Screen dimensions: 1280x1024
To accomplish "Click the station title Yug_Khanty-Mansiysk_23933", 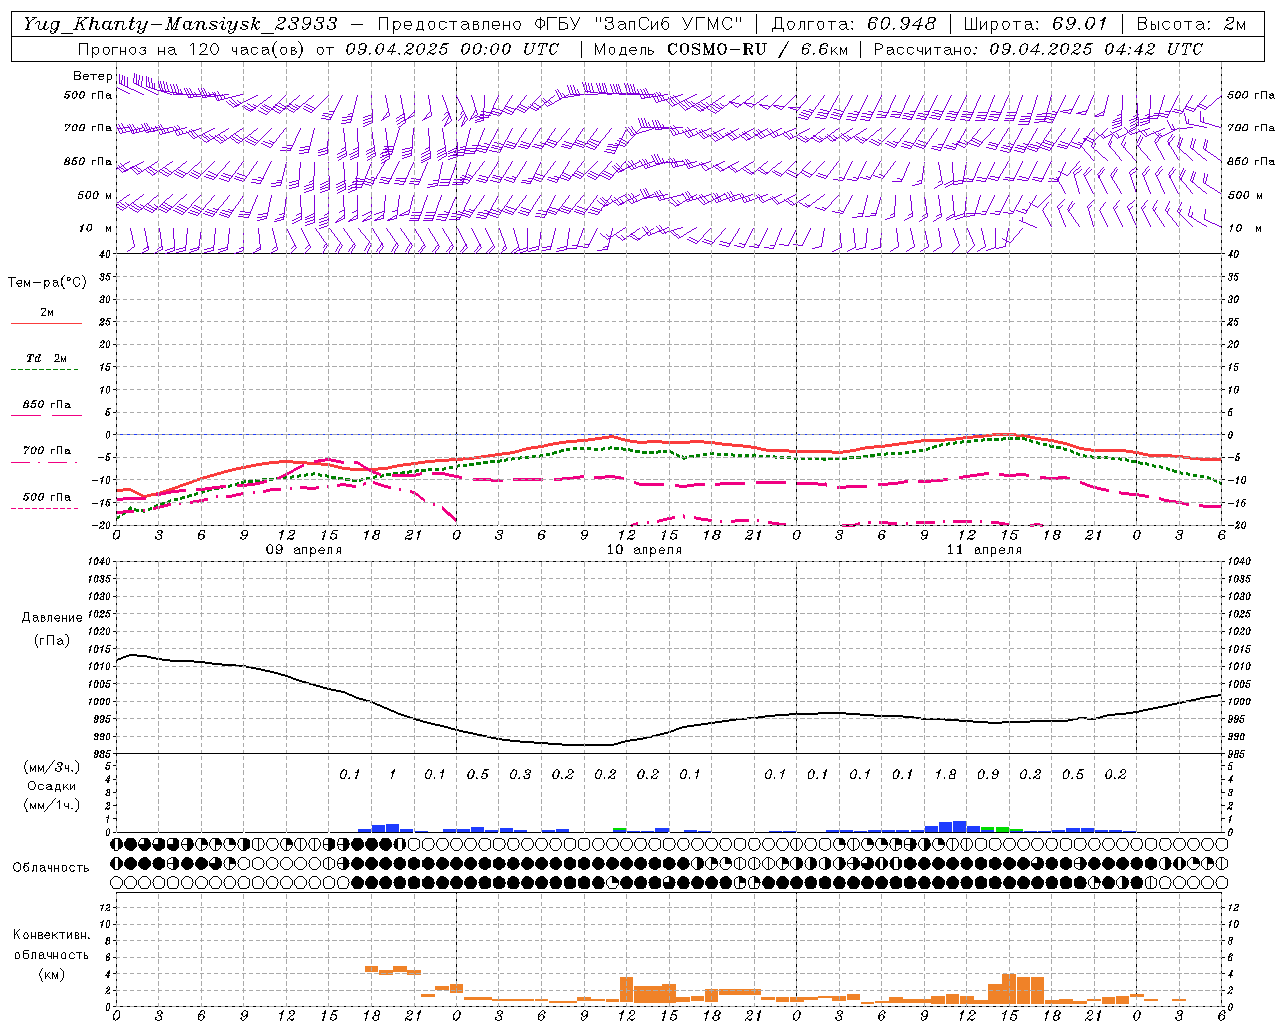I will point(181,24).
